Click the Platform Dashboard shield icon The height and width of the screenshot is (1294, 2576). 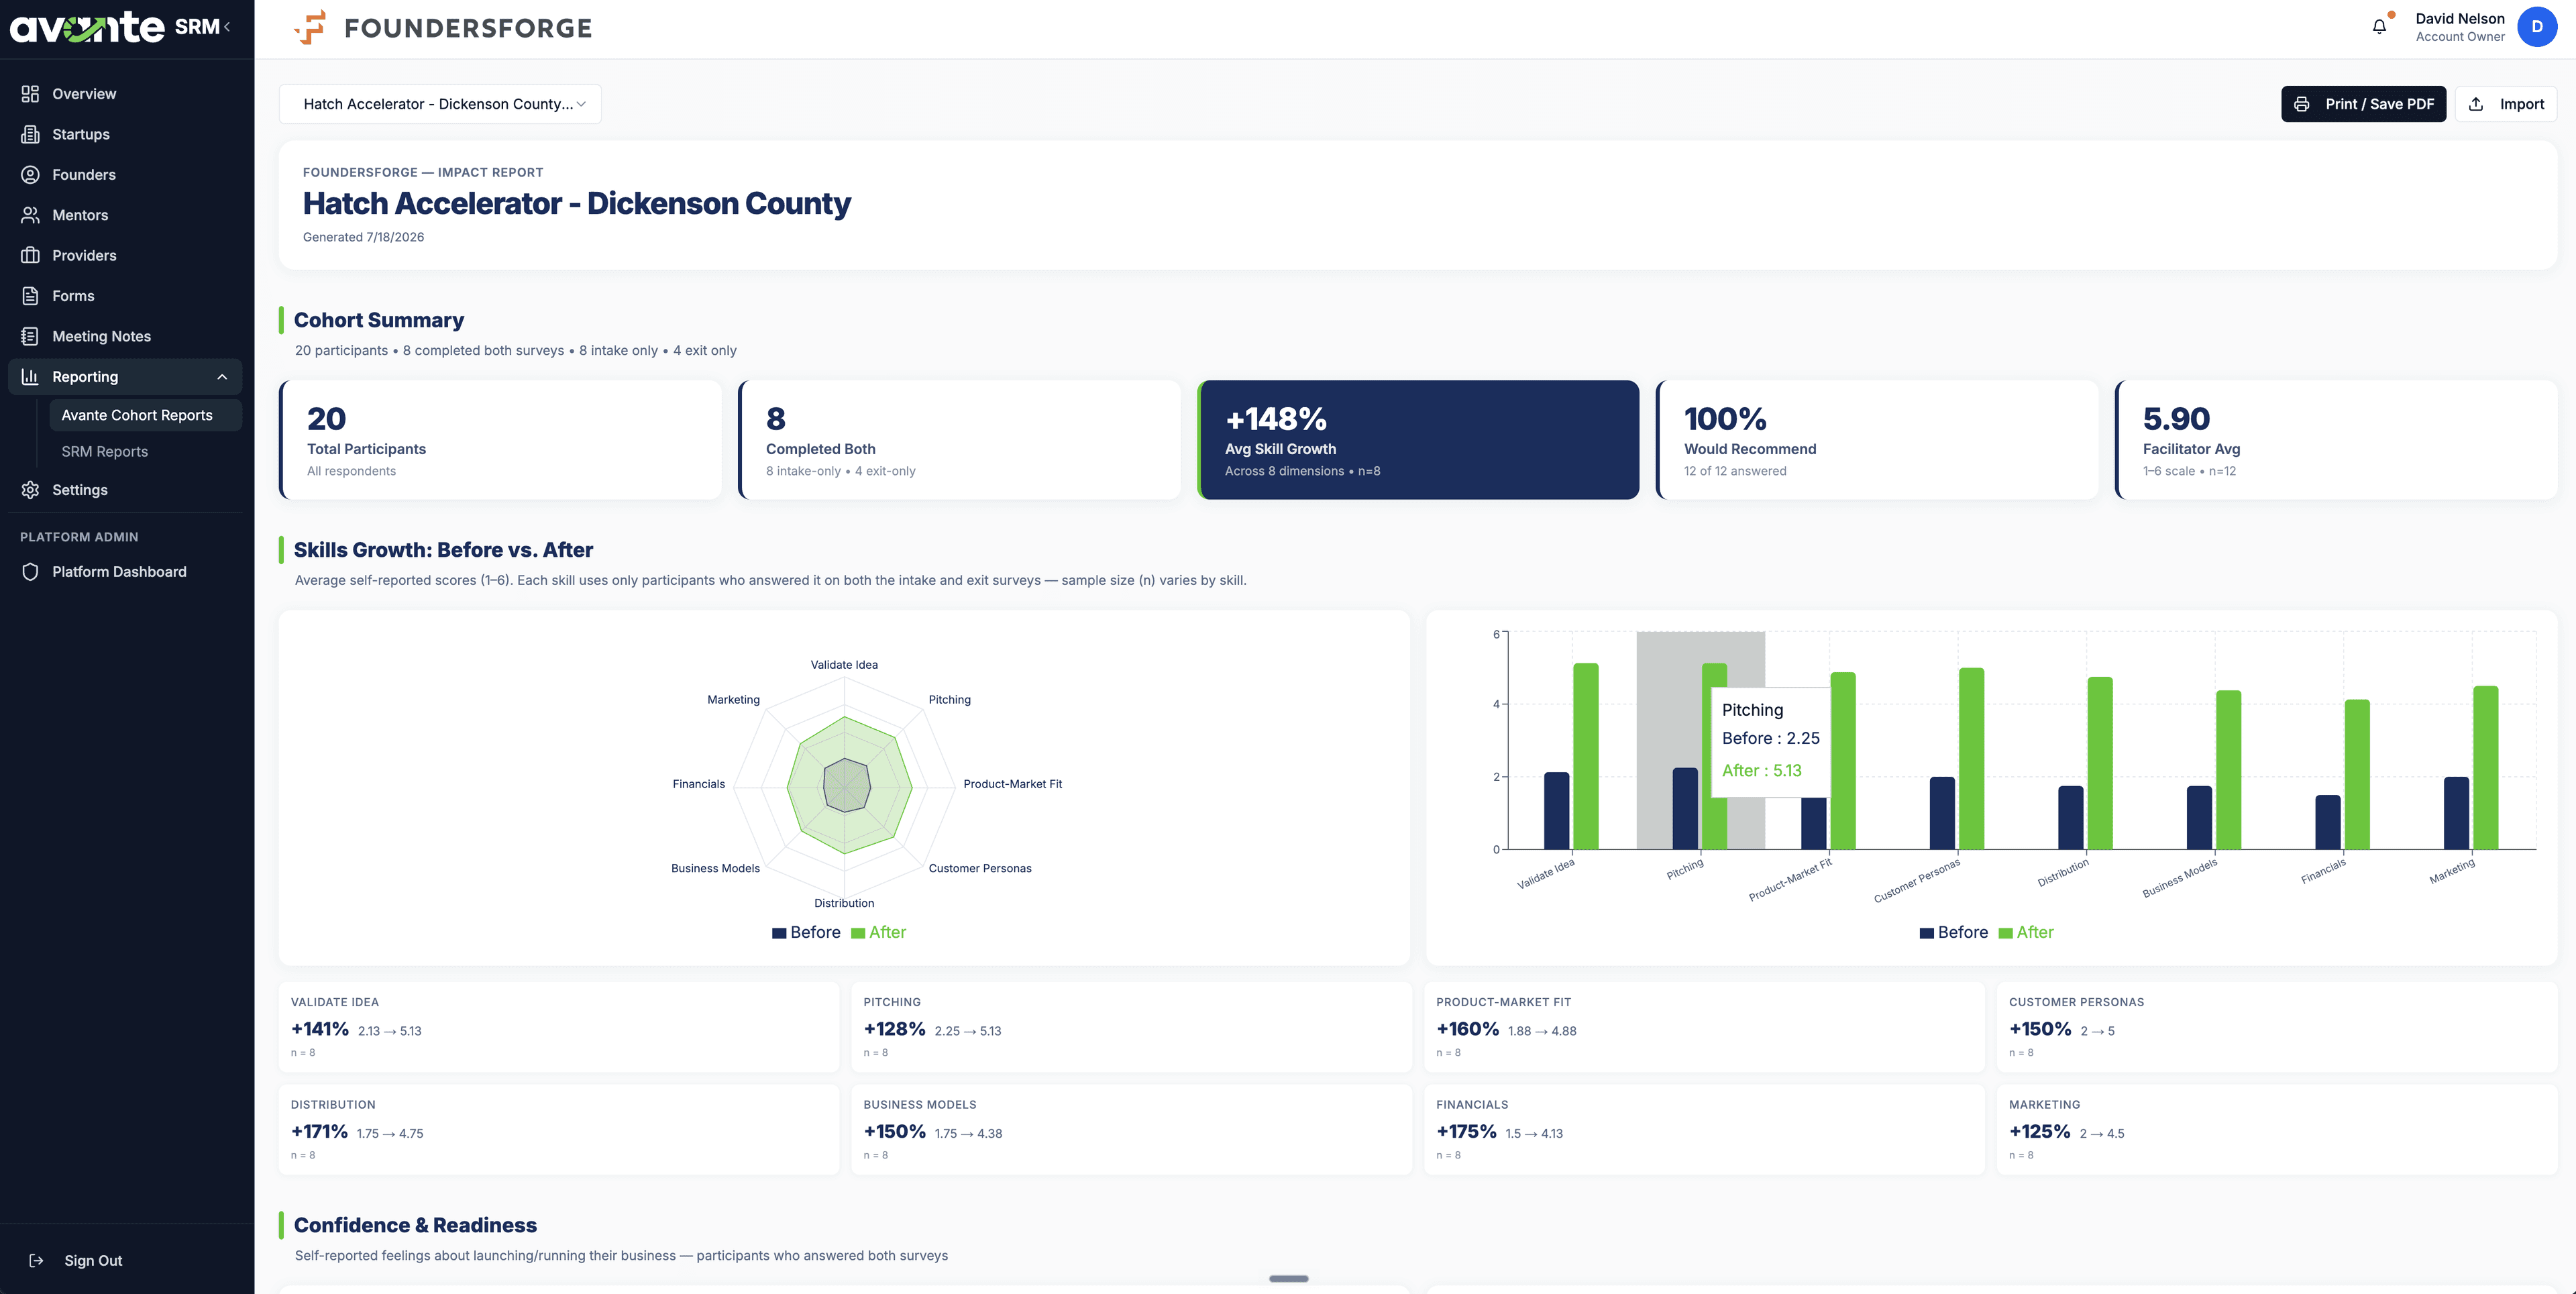[30, 572]
